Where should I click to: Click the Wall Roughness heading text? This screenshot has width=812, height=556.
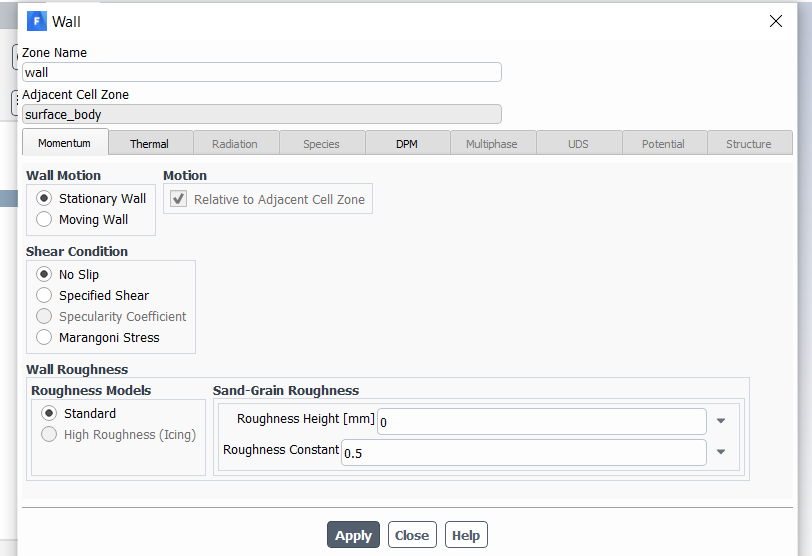pyautogui.click(x=77, y=370)
